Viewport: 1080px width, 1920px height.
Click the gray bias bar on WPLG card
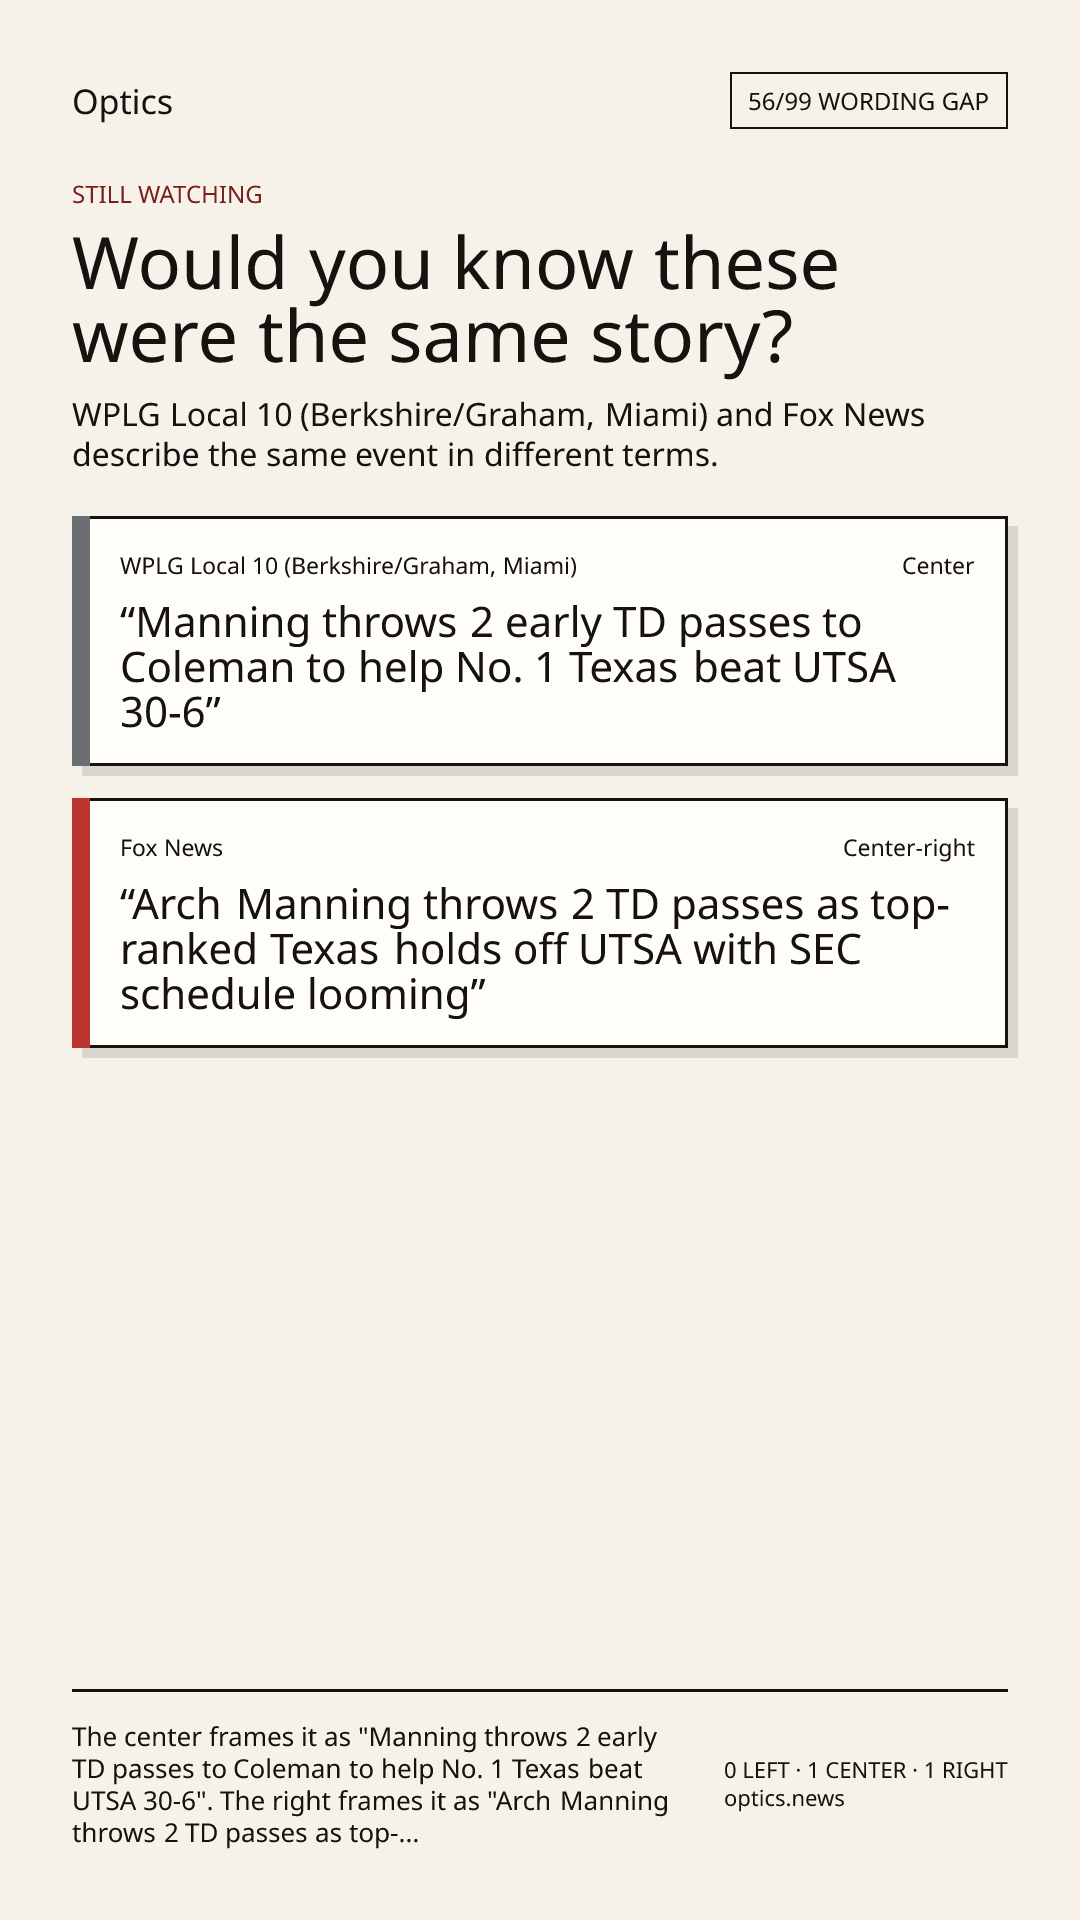81,641
